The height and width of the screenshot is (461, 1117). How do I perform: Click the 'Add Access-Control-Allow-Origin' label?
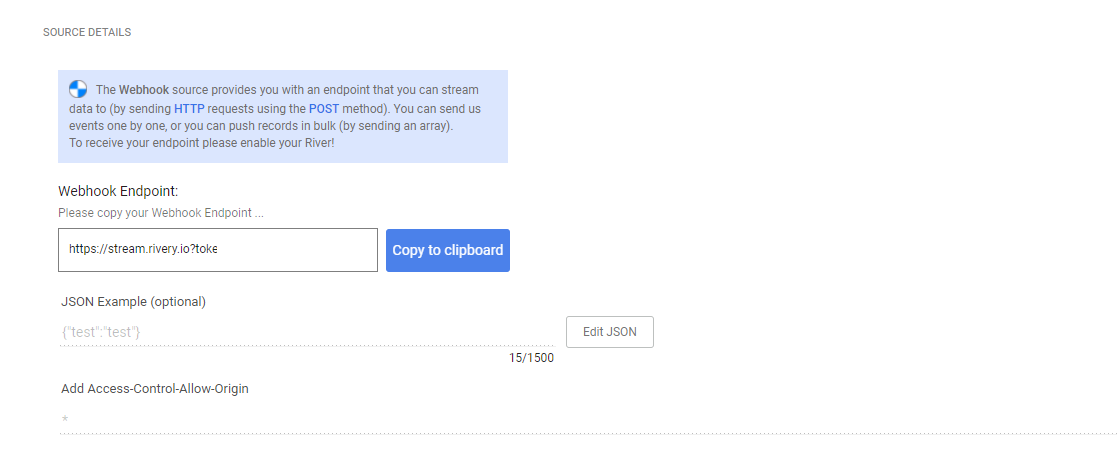click(155, 388)
